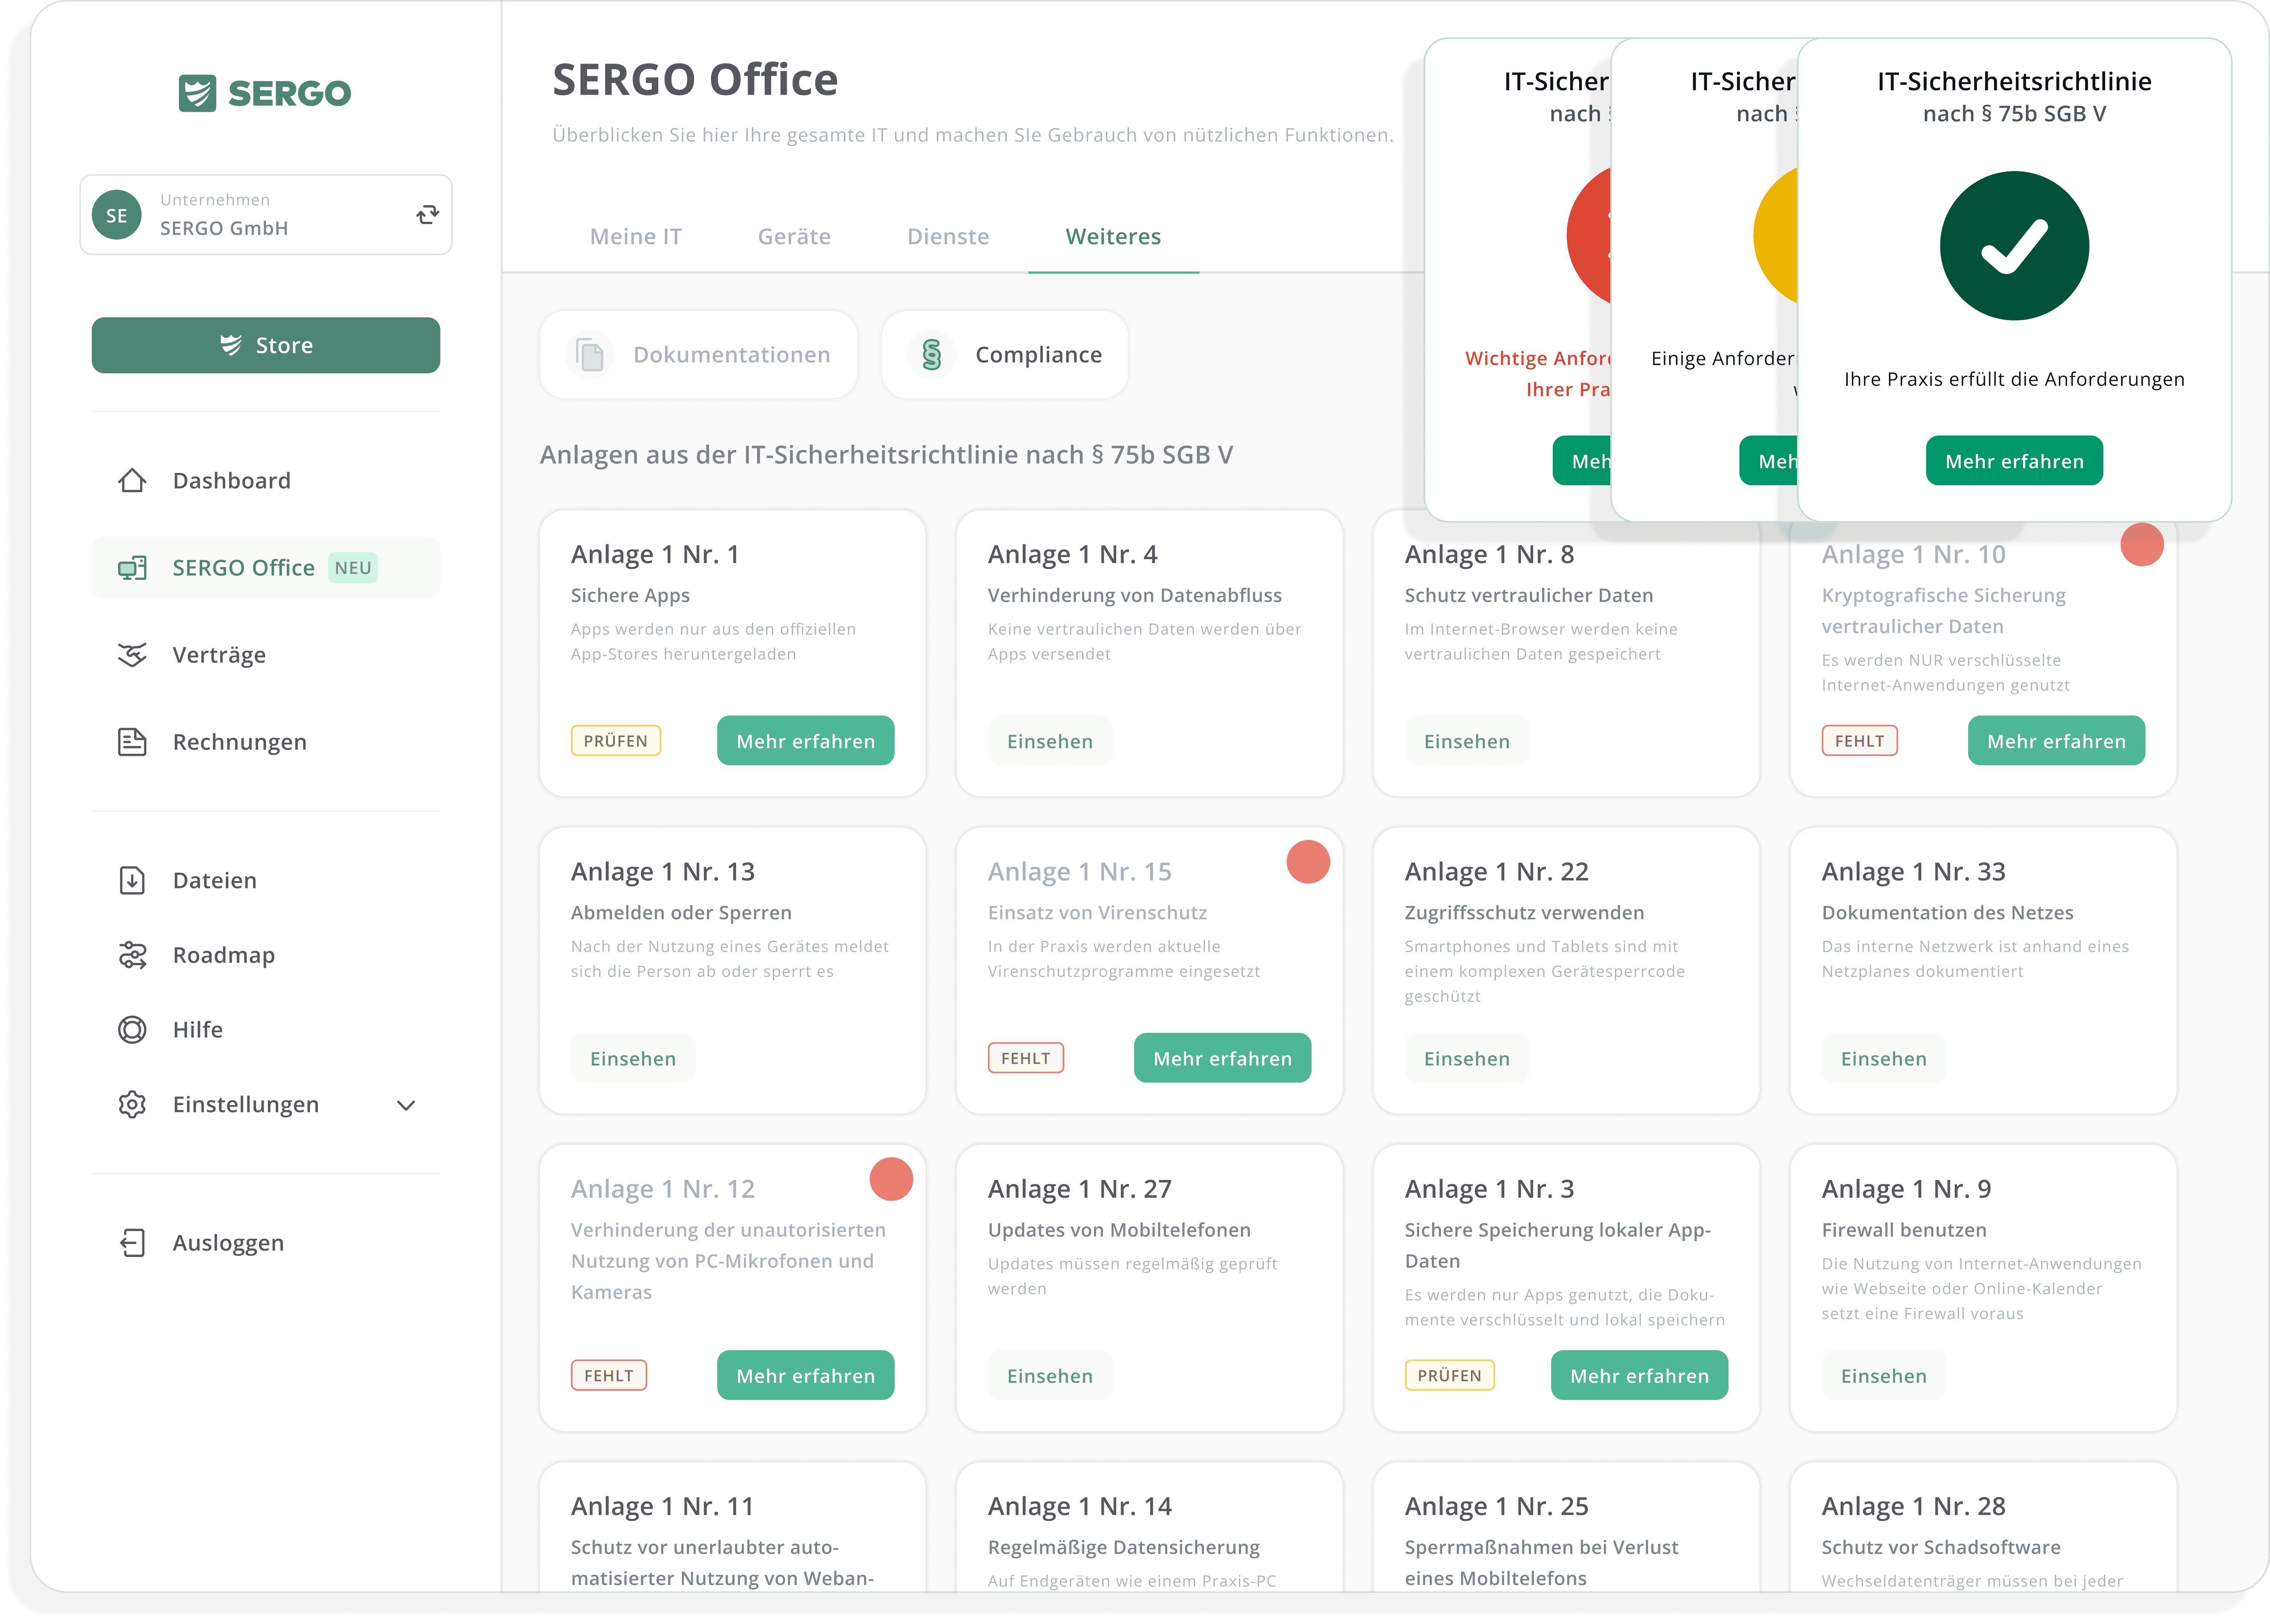Open the Store
The height and width of the screenshot is (1624, 2270).
[x=266, y=345]
